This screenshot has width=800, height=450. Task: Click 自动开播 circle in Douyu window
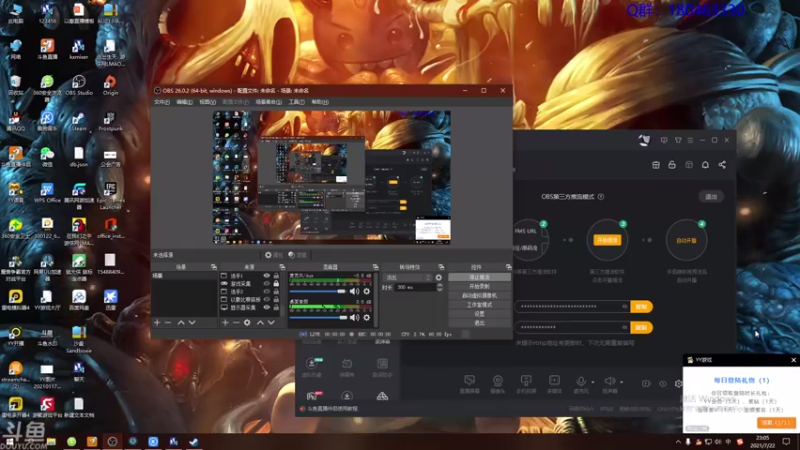click(x=686, y=240)
